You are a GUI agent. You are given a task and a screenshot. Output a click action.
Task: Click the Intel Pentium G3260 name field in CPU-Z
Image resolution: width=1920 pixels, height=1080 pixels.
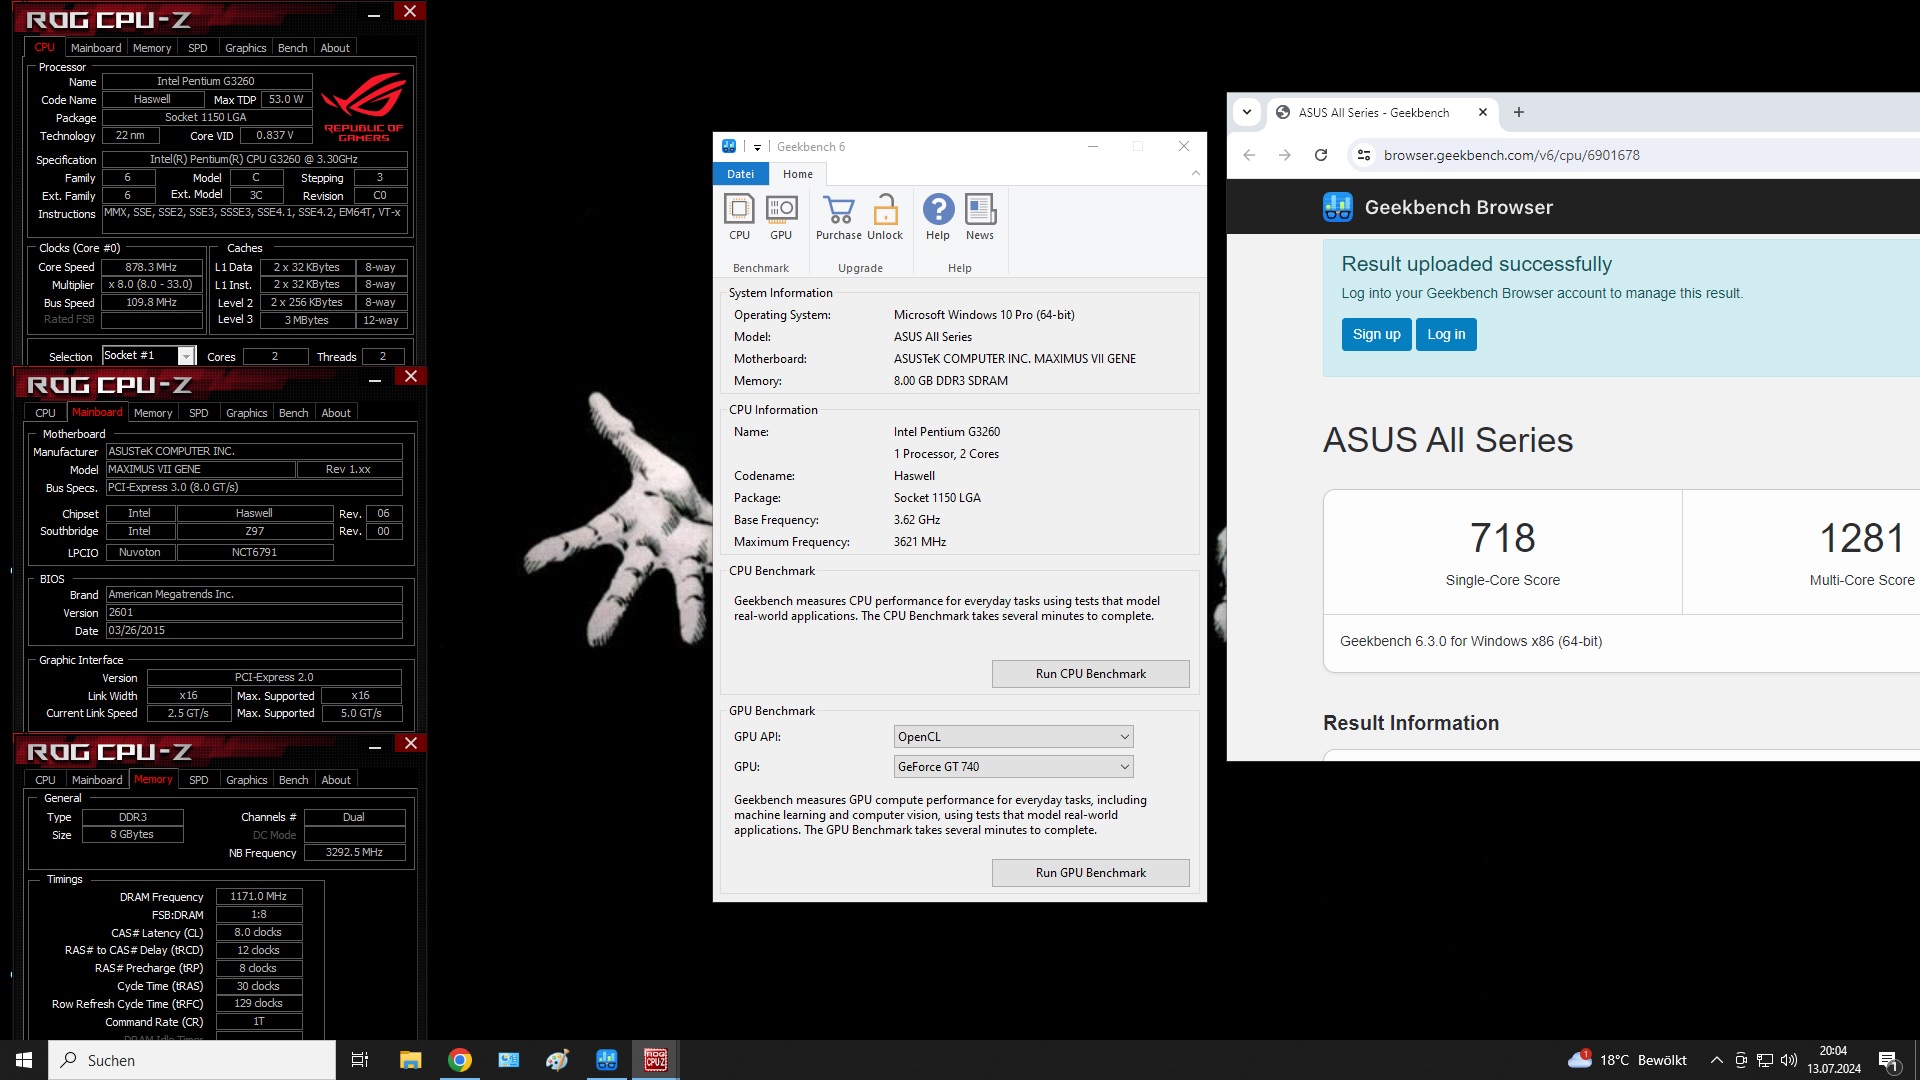click(207, 81)
